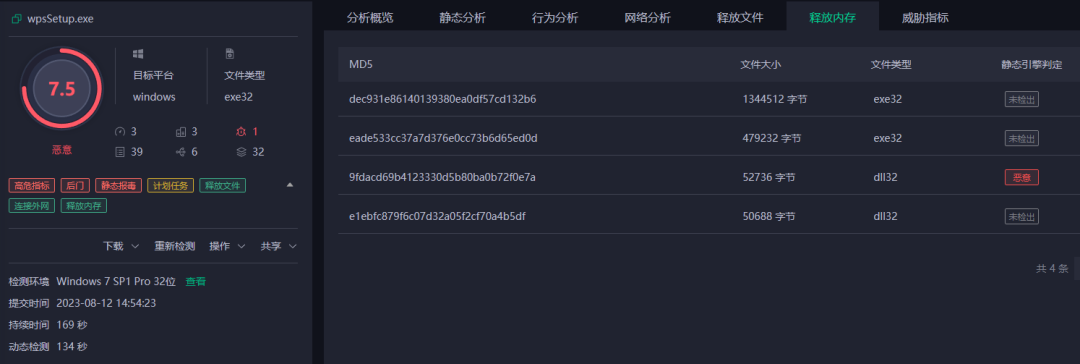The height and width of the screenshot is (364, 1080).
Task: Click the gauge icon with count 3
Action: 120,132
